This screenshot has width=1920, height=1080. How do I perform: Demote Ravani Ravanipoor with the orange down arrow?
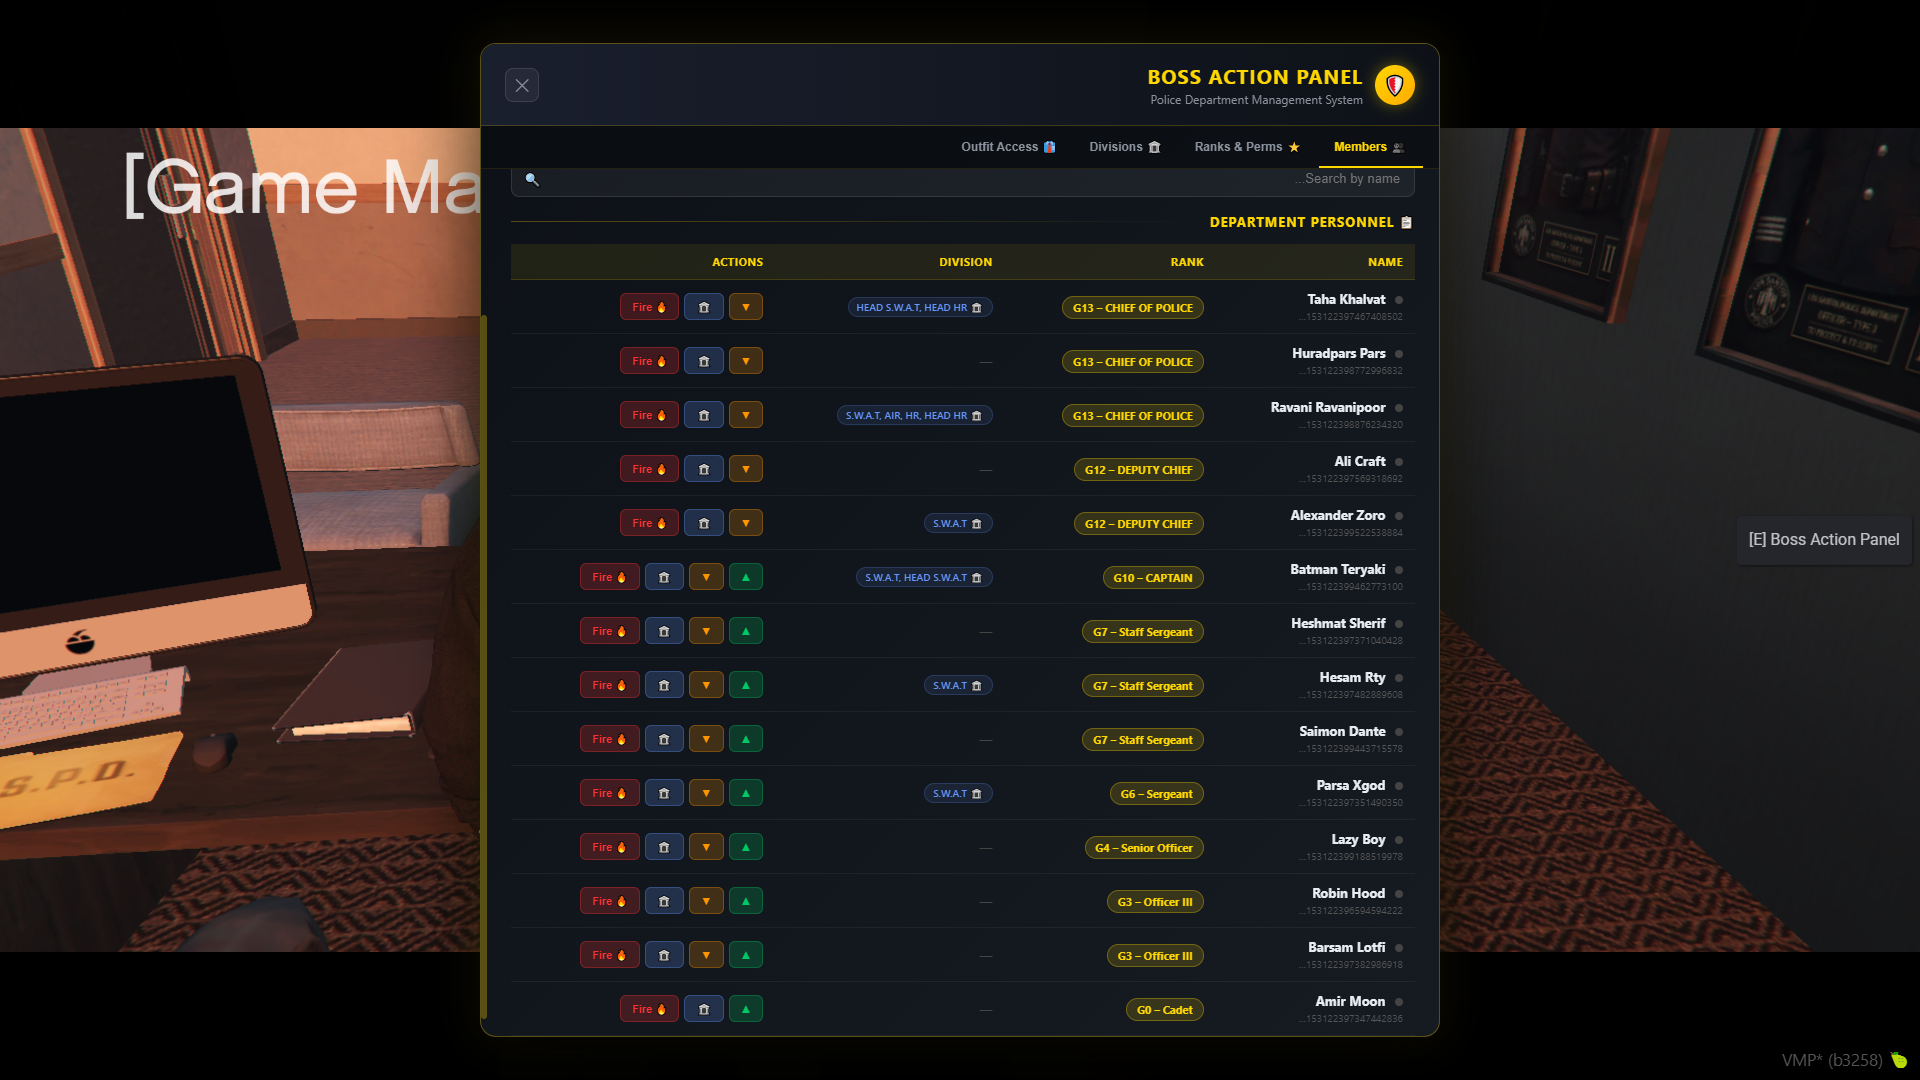click(x=746, y=415)
